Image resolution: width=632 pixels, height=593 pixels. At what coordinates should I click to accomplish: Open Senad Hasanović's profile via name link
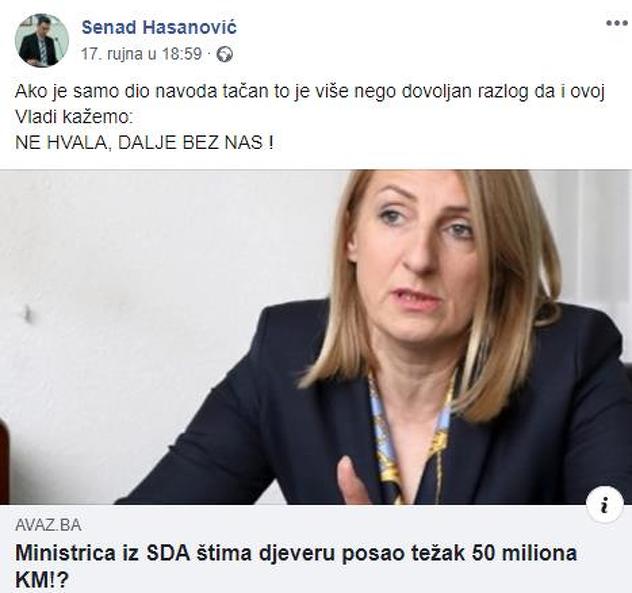coord(159,27)
